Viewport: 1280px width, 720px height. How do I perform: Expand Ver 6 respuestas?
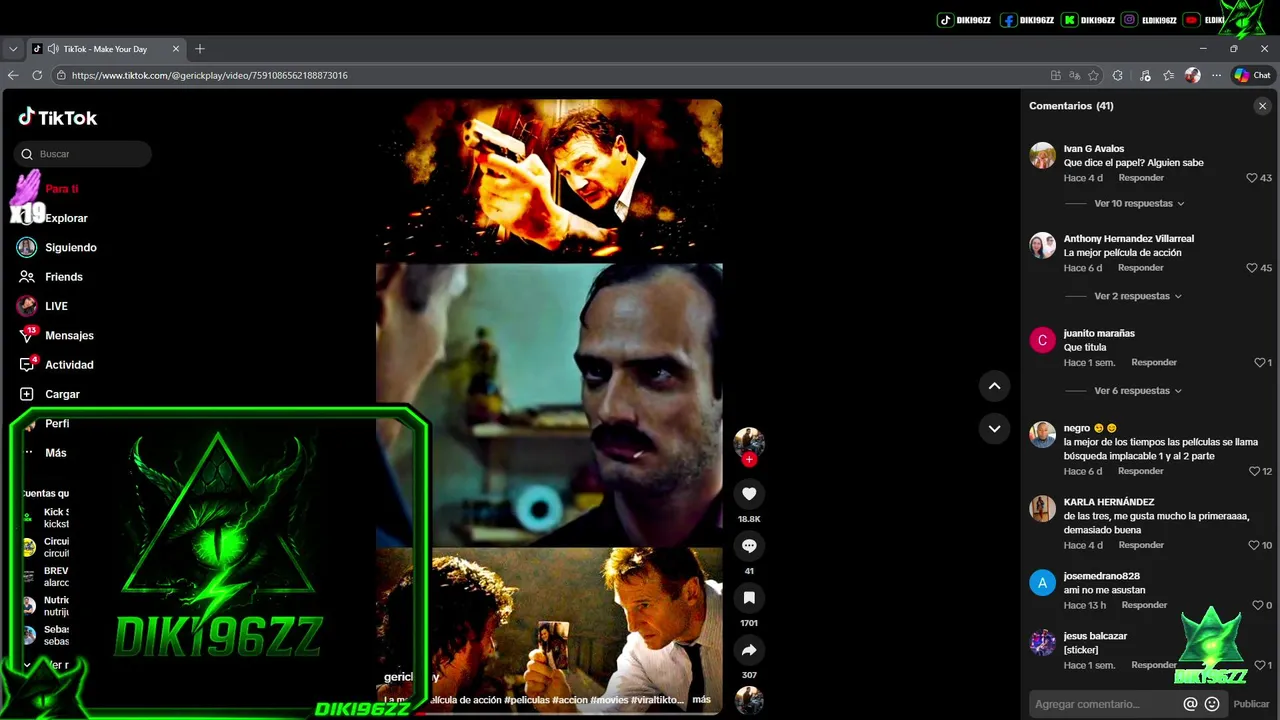[x=1138, y=391]
